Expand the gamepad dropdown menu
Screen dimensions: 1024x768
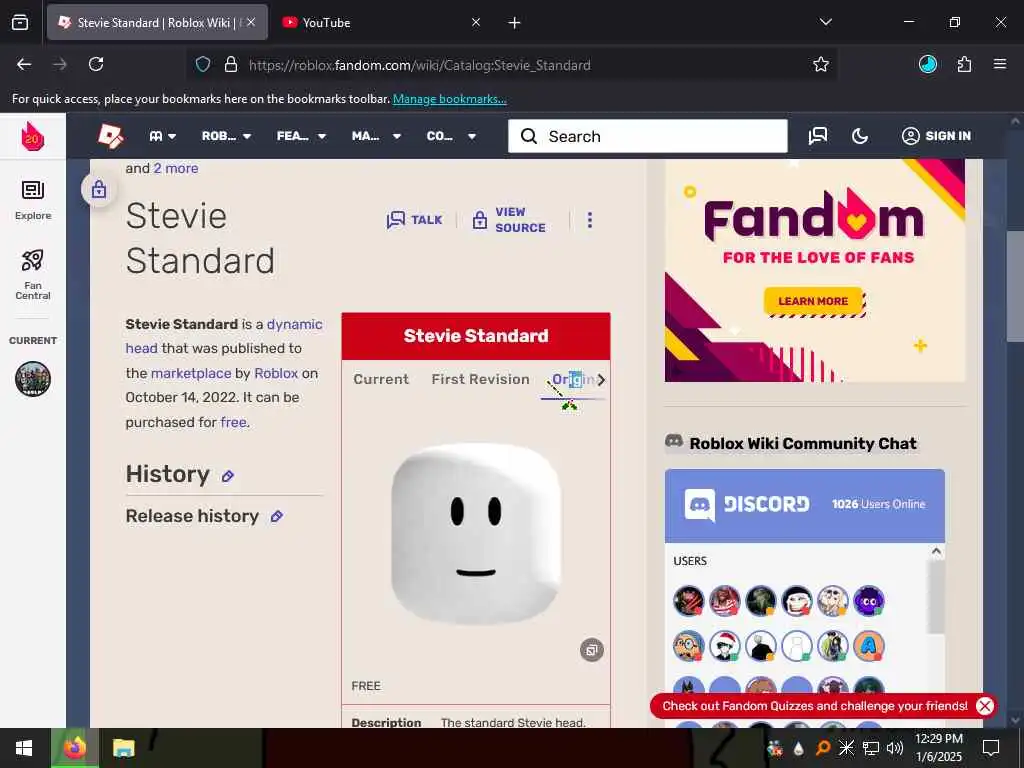click(x=163, y=136)
